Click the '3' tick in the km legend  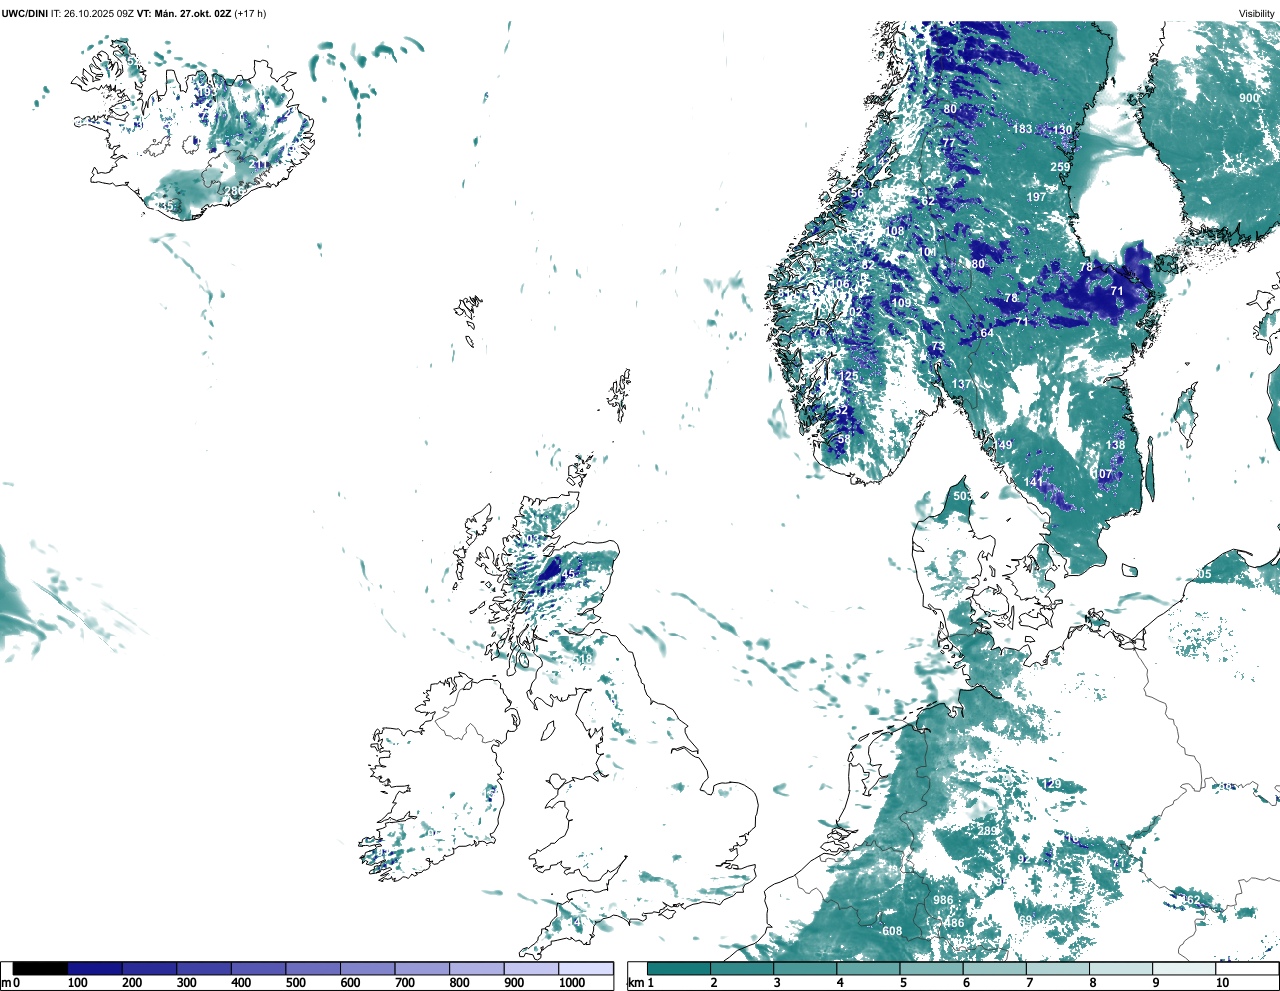[x=776, y=983]
